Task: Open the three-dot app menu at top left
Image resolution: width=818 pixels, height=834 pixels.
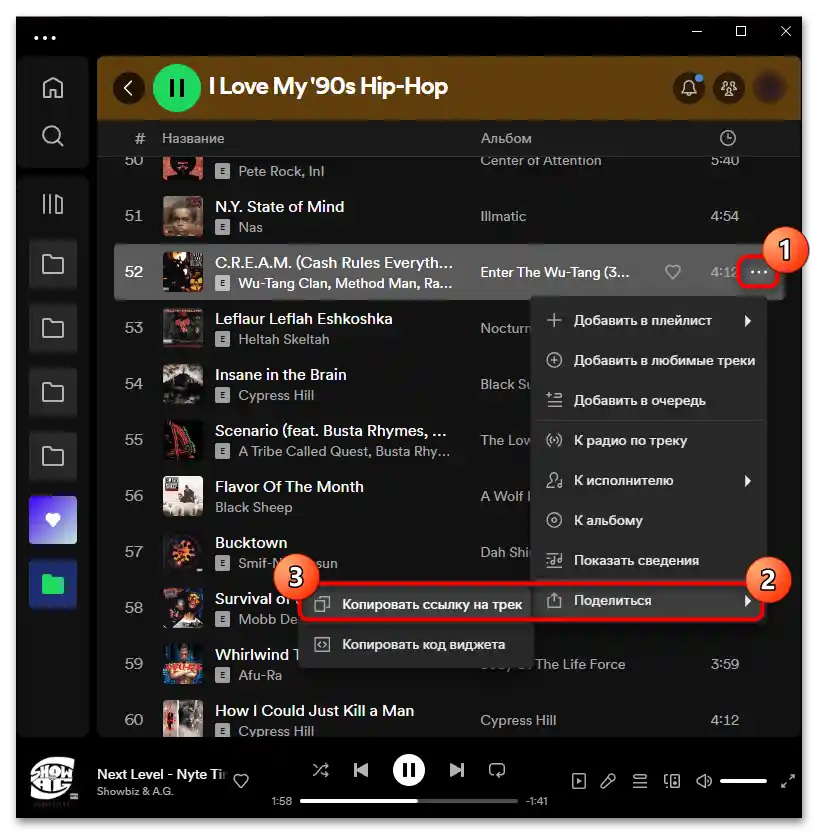Action: 45,38
